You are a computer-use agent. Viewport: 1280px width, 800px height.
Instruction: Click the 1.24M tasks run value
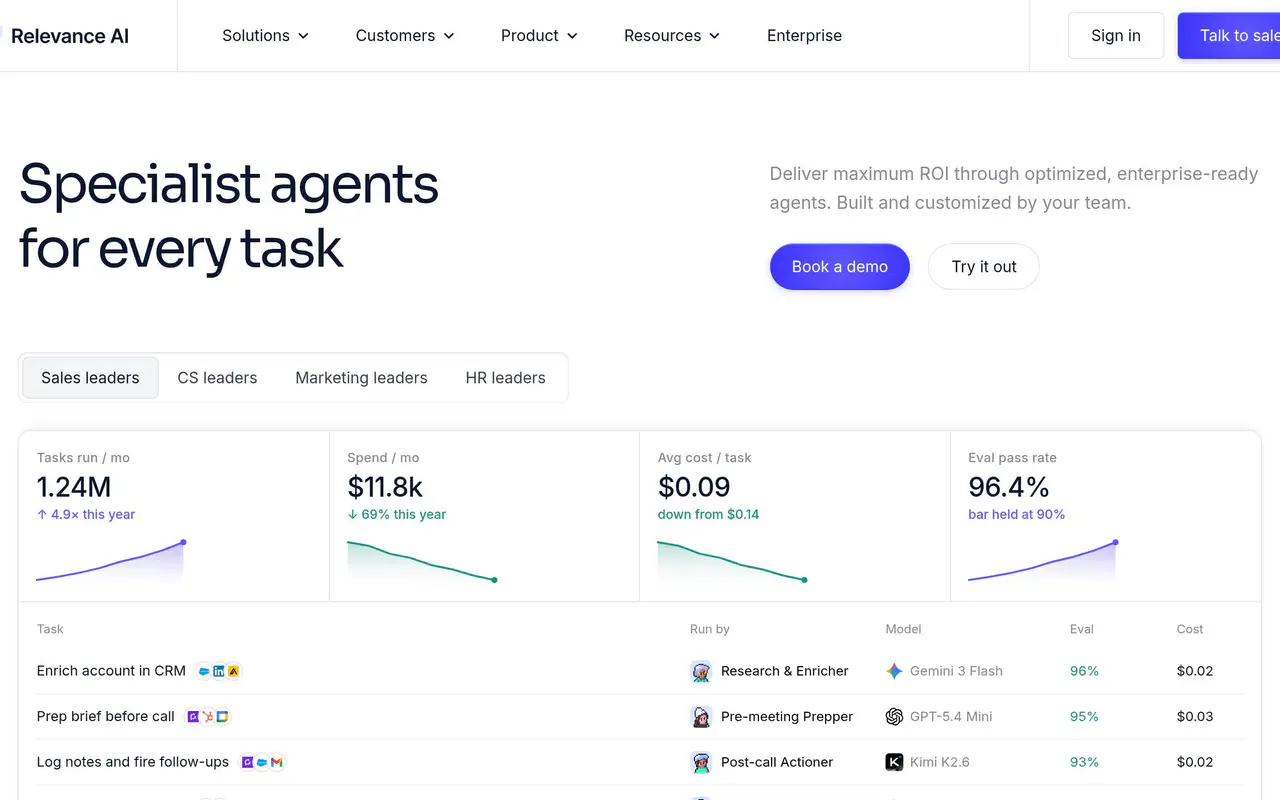74,487
